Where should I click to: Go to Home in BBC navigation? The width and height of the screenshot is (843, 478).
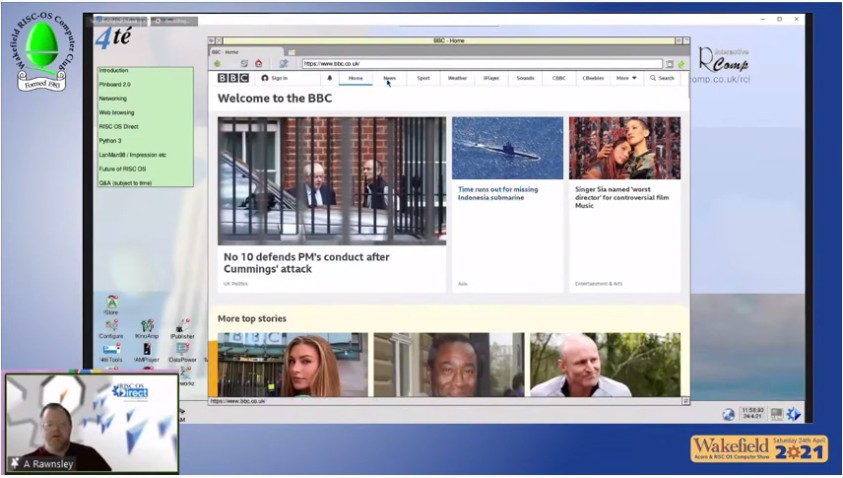(355, 78)
